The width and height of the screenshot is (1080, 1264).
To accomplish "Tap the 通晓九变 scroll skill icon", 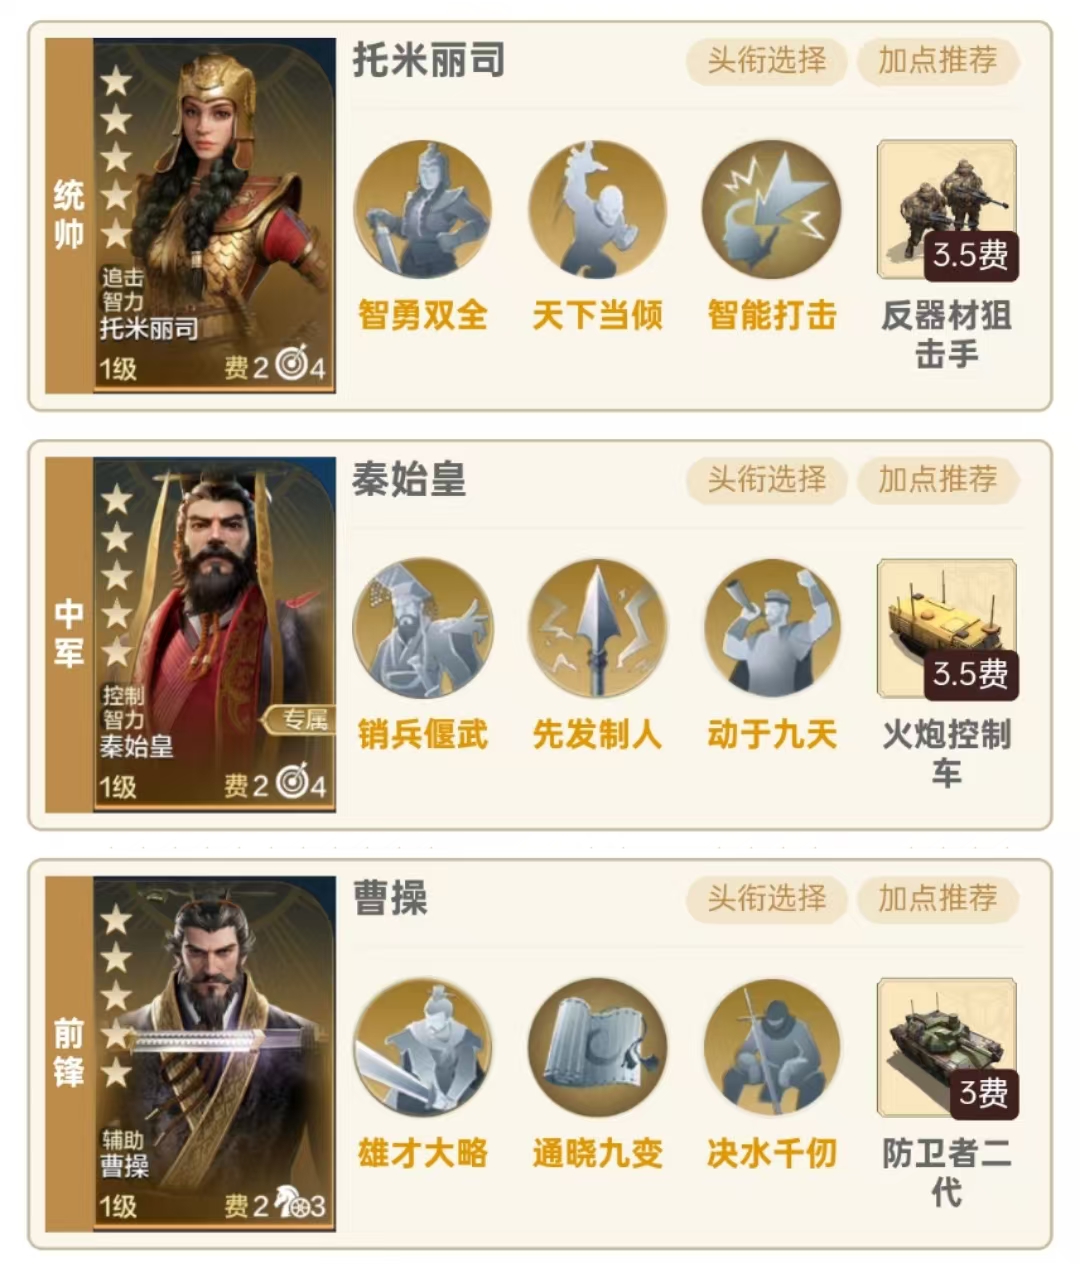I will tap(597, 1047).
